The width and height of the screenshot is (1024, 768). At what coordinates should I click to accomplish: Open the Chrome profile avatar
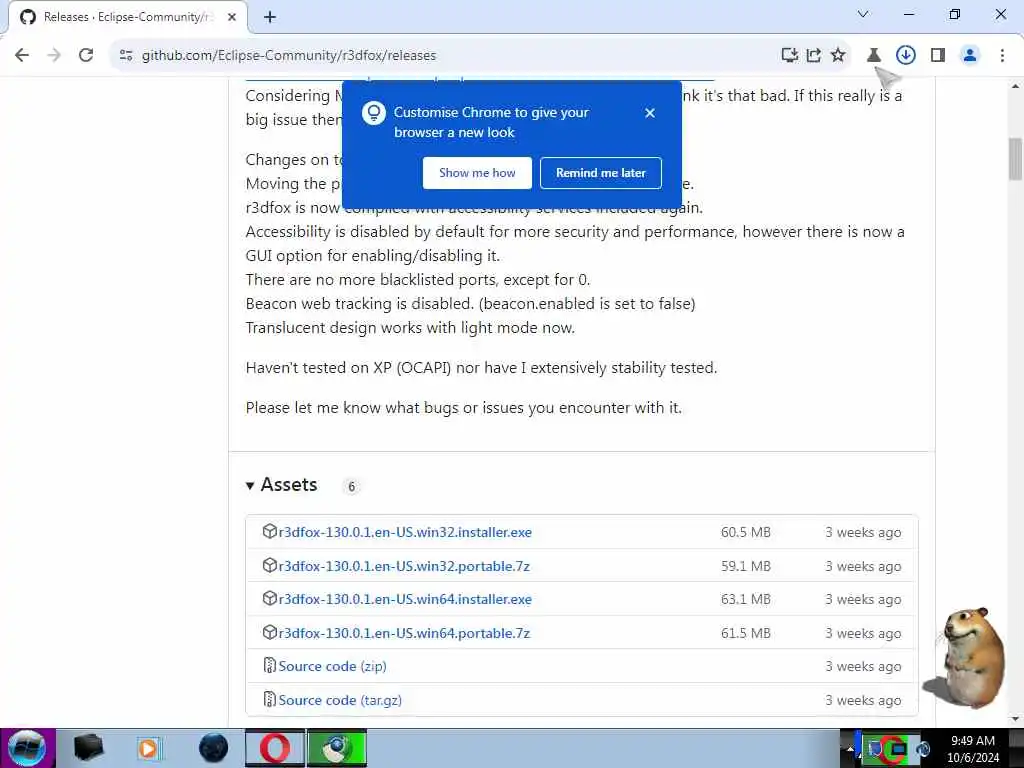970,56
